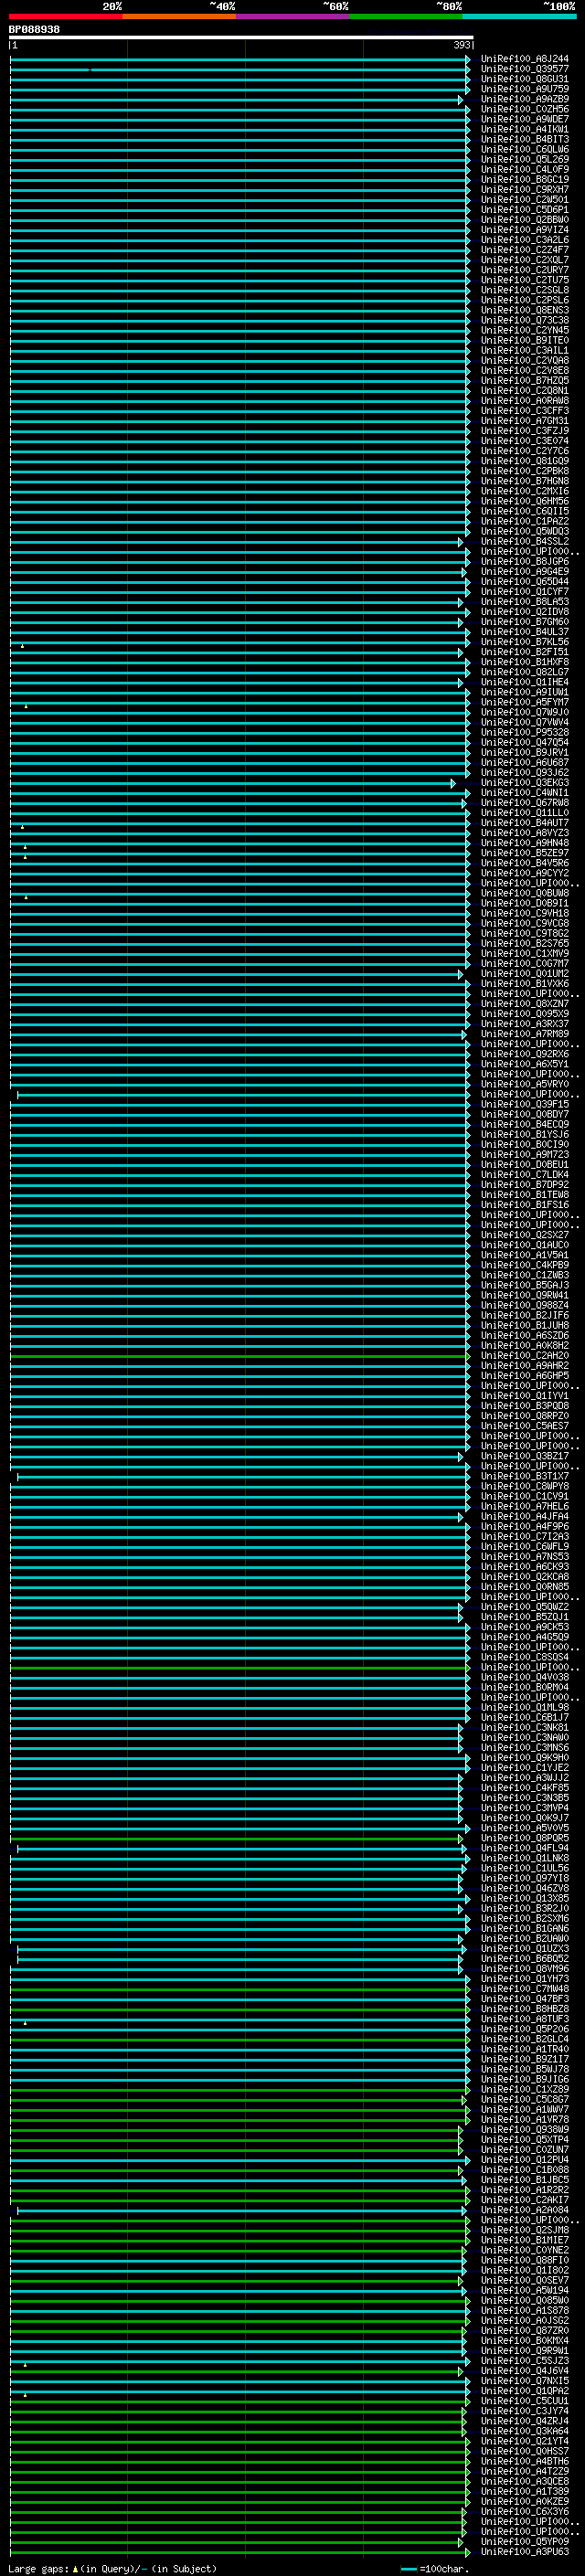Select hit label UniRef100_B8LA53

525,601
